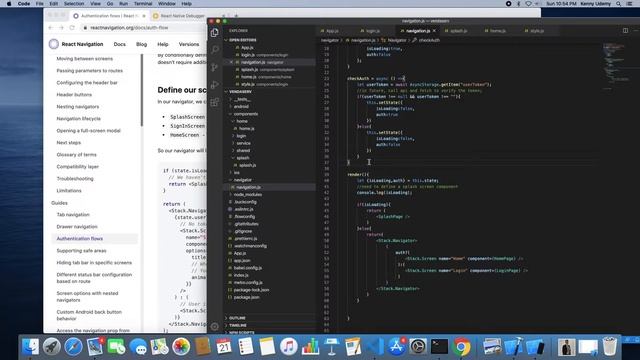Viewport: 640px width, 360px height.
Task: Collapse the components folder
Action: click(x=246, y=114)
